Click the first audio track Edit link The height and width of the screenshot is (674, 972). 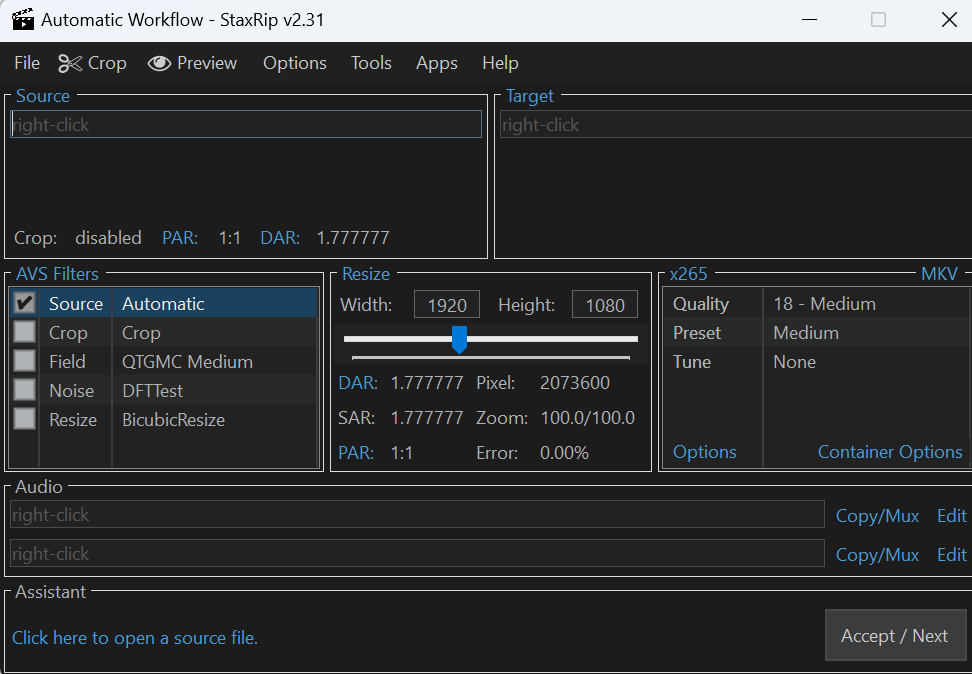pos(951,516)
